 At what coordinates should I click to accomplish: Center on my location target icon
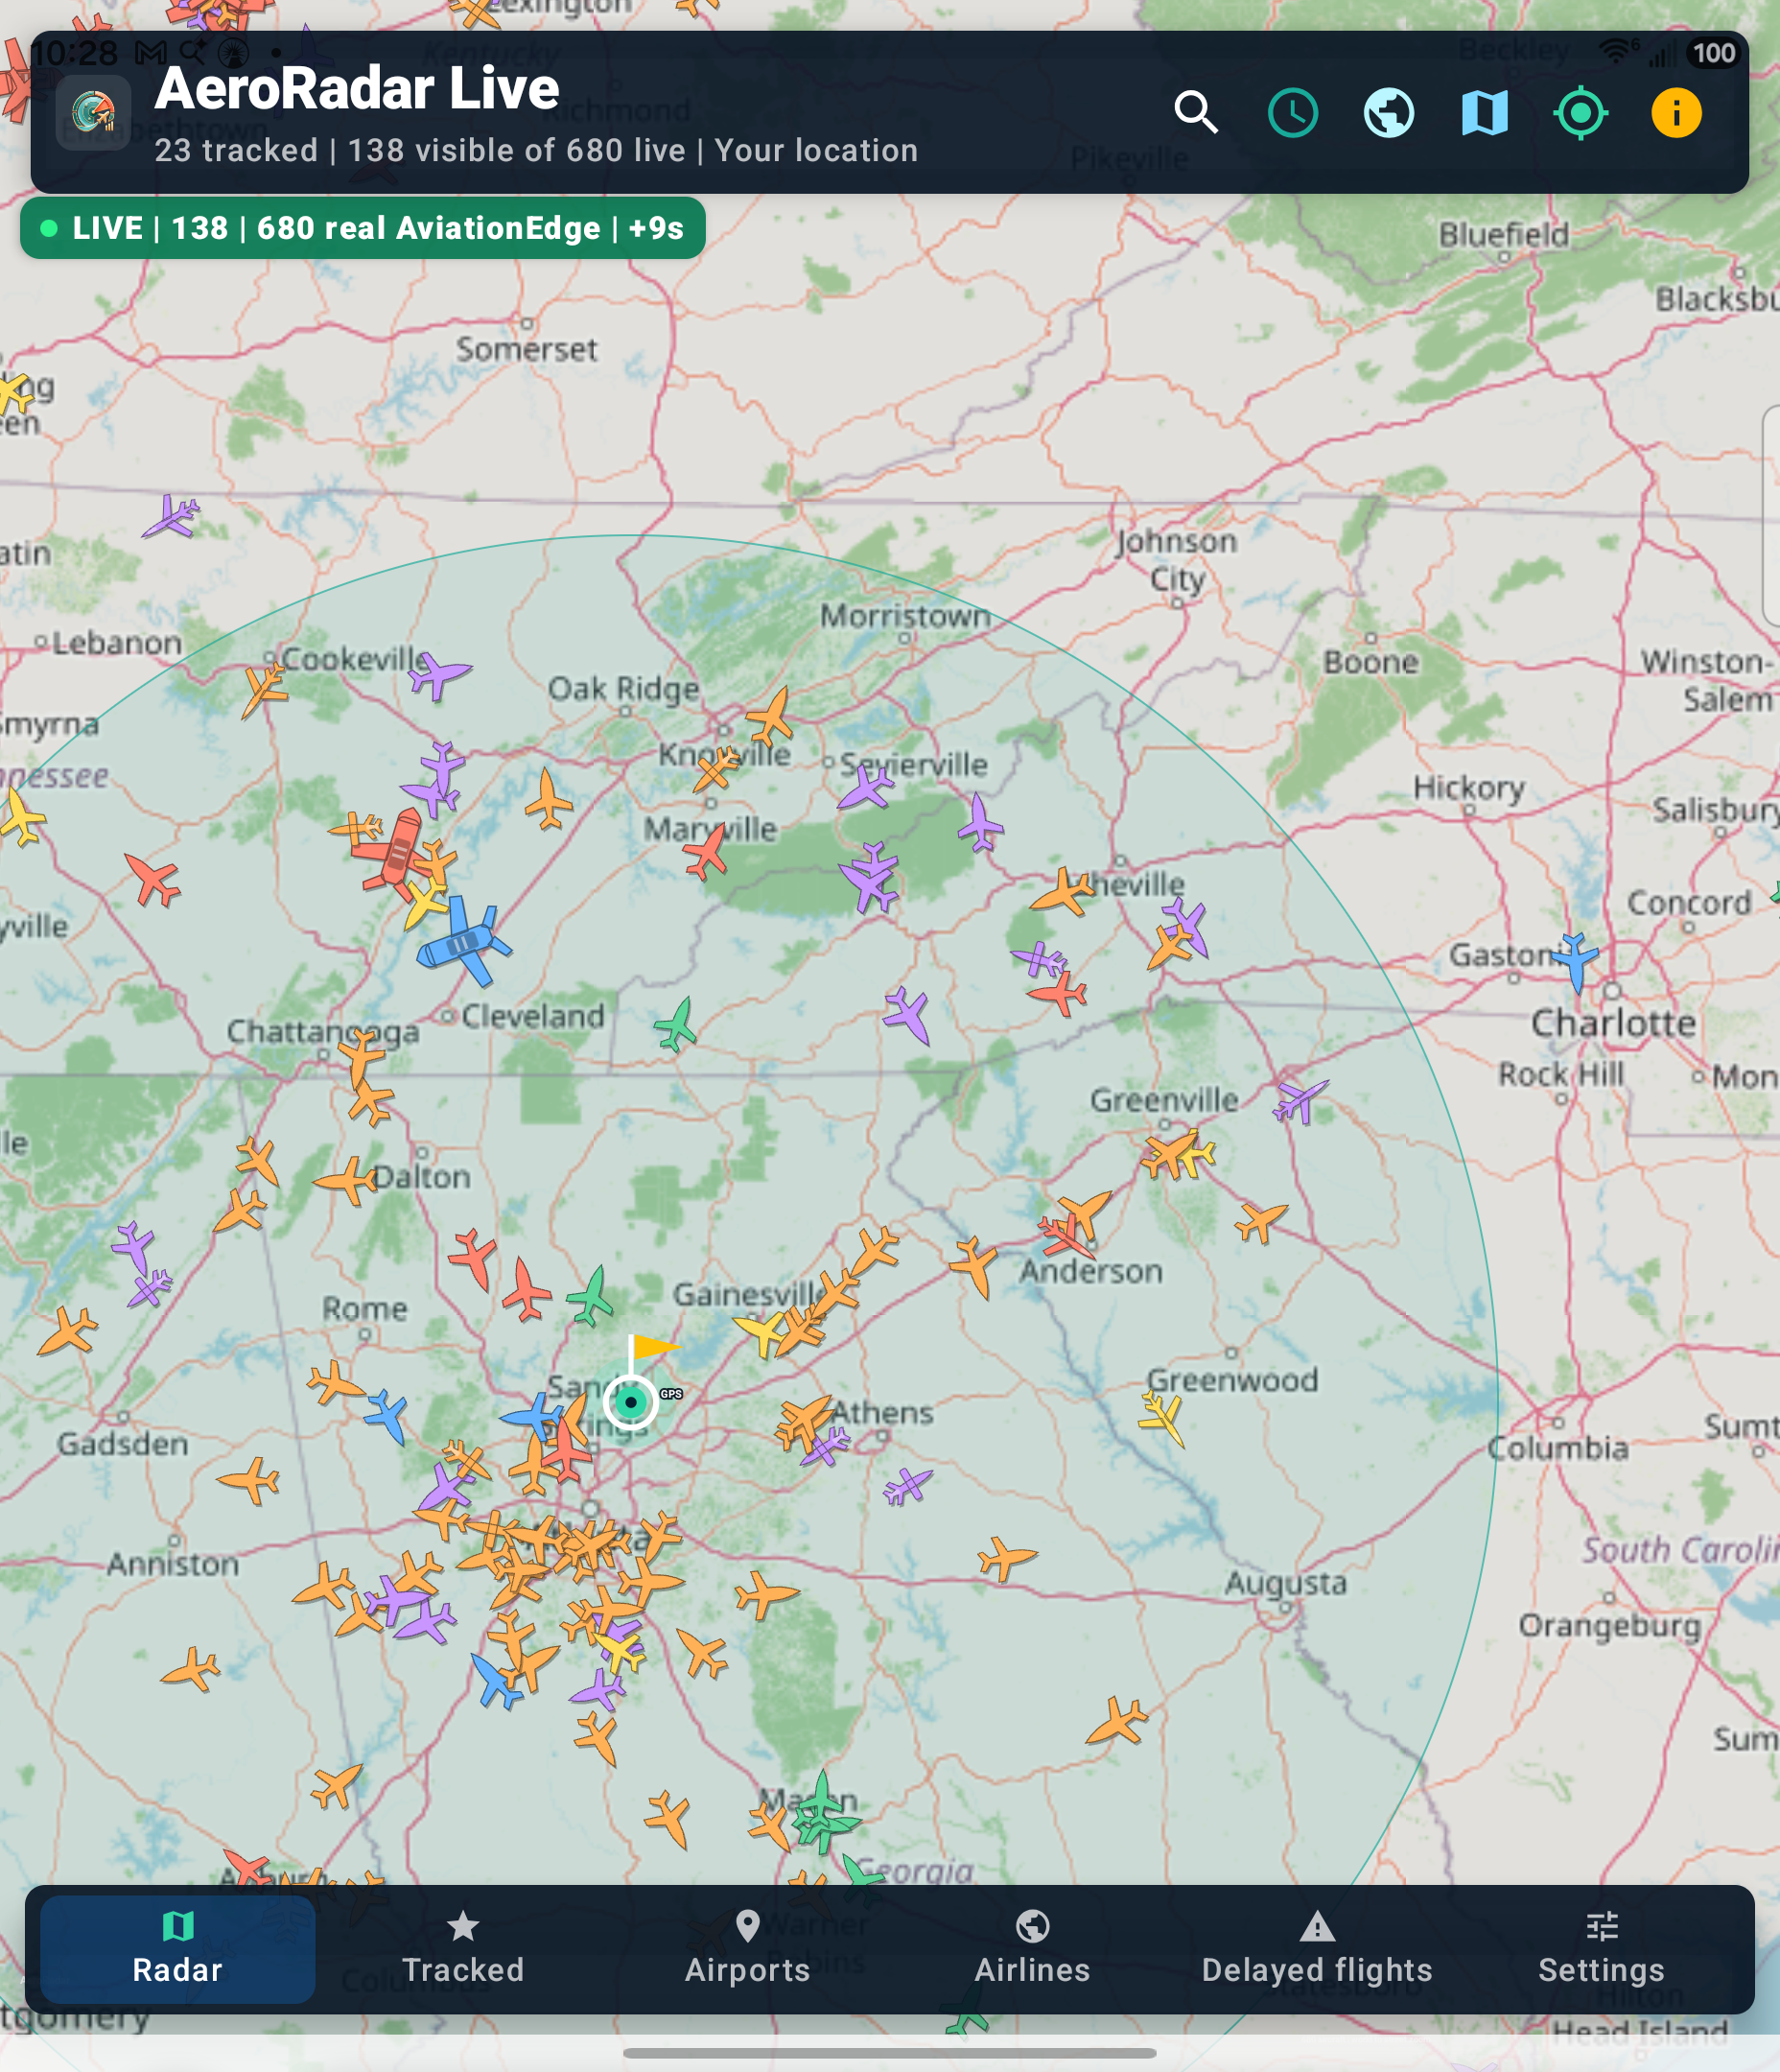[x=1581, y=113]
